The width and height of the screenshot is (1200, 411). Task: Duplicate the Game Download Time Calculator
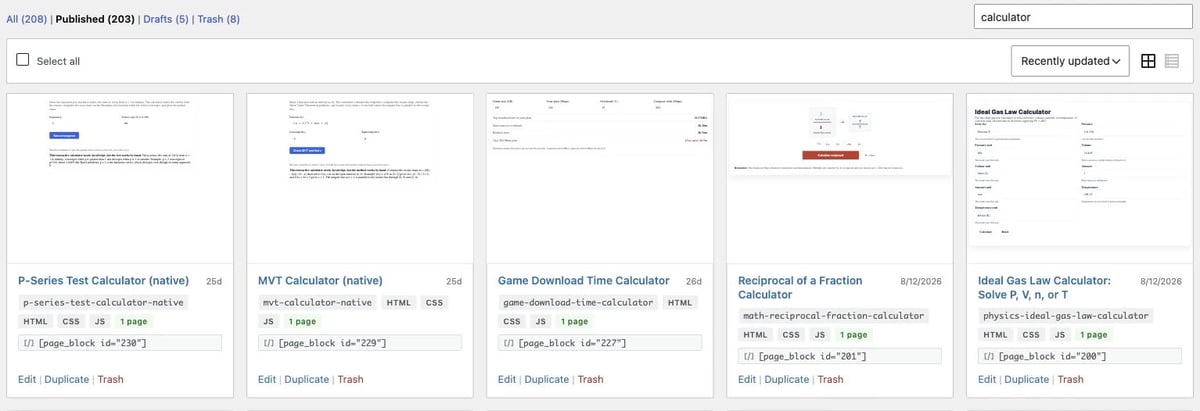pyautogui.click(x=546, y=380)
